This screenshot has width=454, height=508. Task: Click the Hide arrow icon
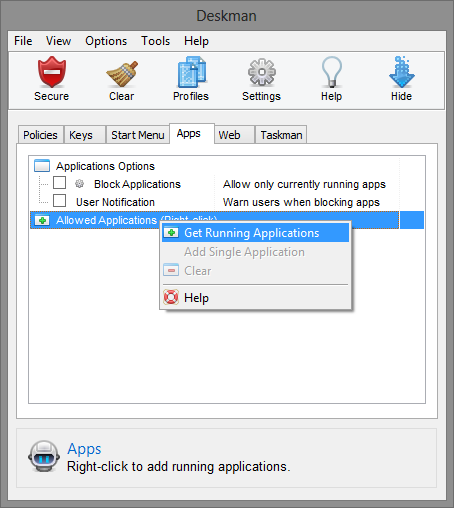coord(402,72)
